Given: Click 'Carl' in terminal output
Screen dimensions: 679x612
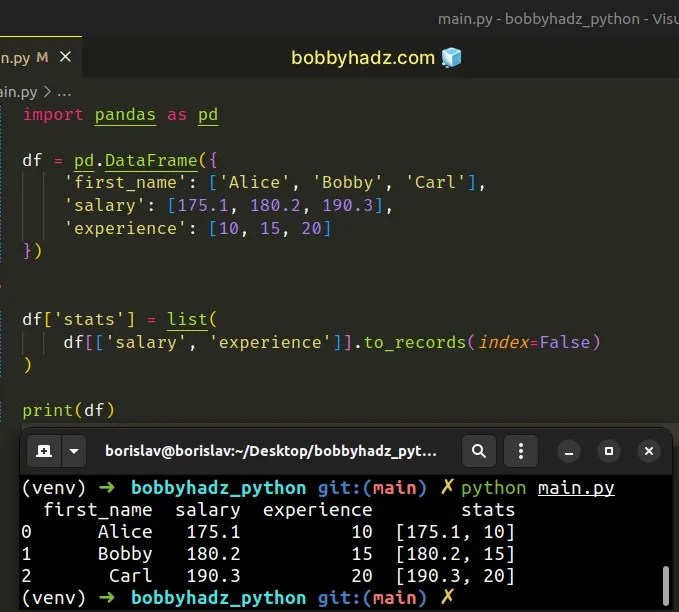Looking at the screenshot, I should pyautogui.click(x=130, y=576).
